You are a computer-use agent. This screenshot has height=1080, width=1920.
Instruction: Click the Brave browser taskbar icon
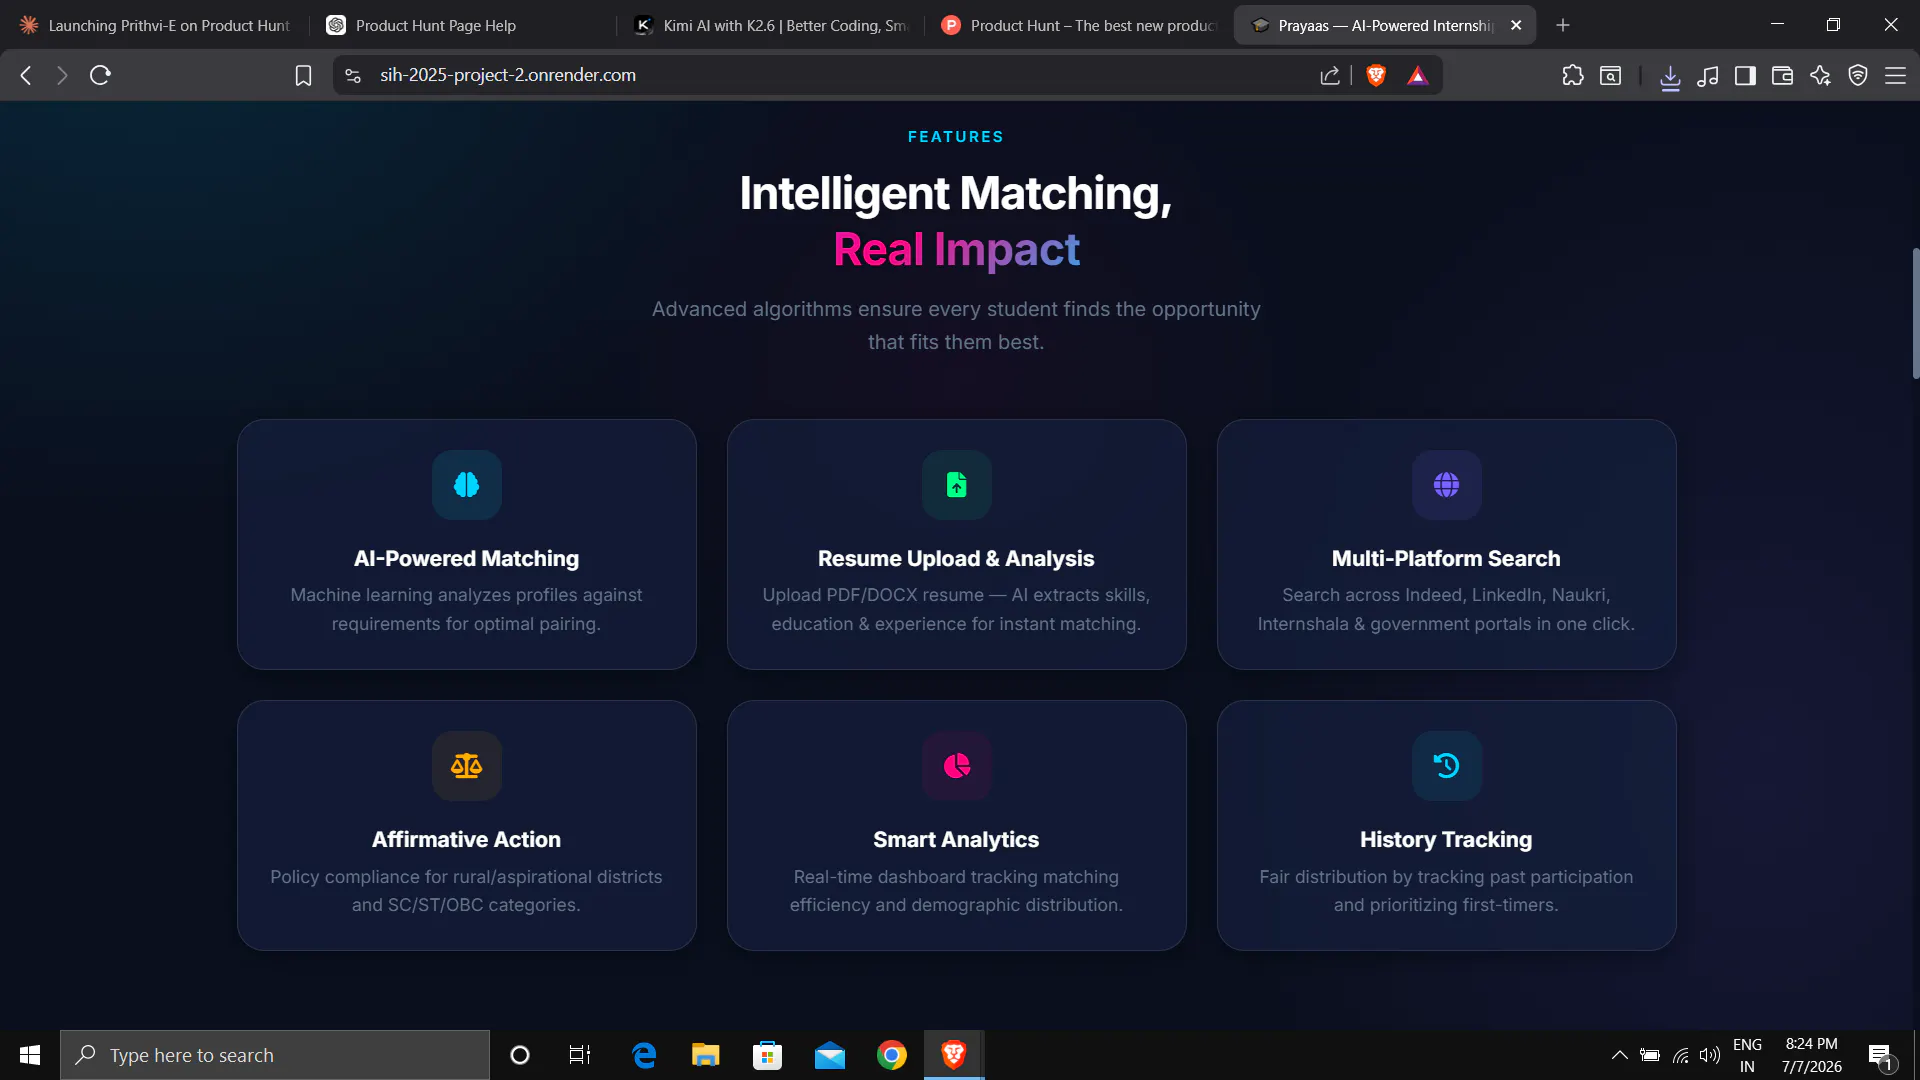(954, 1055)
